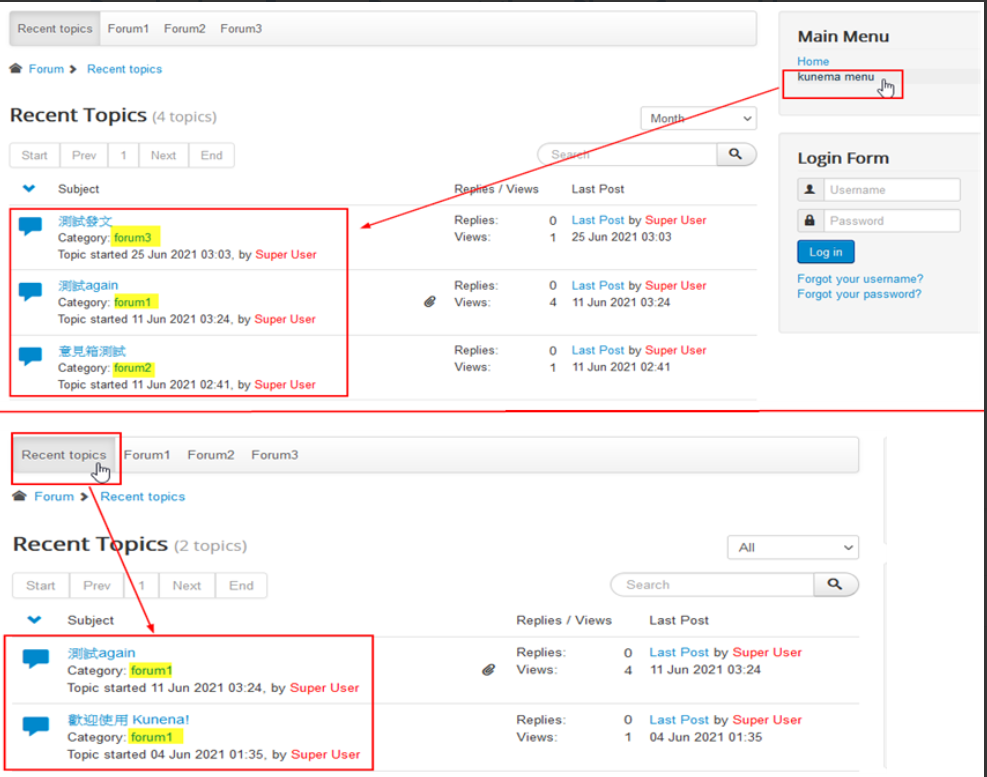
Task: Click the topic icon beside 歡迎使用 Kunena!
Action: 36,726
